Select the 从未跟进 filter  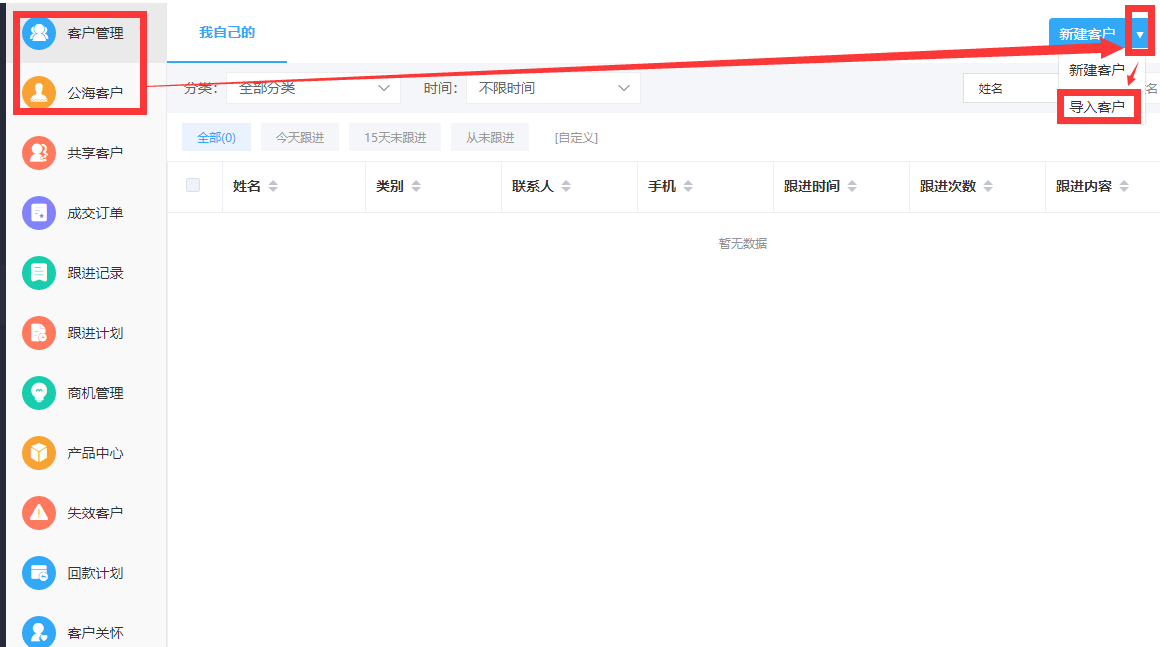pos(490,138)
